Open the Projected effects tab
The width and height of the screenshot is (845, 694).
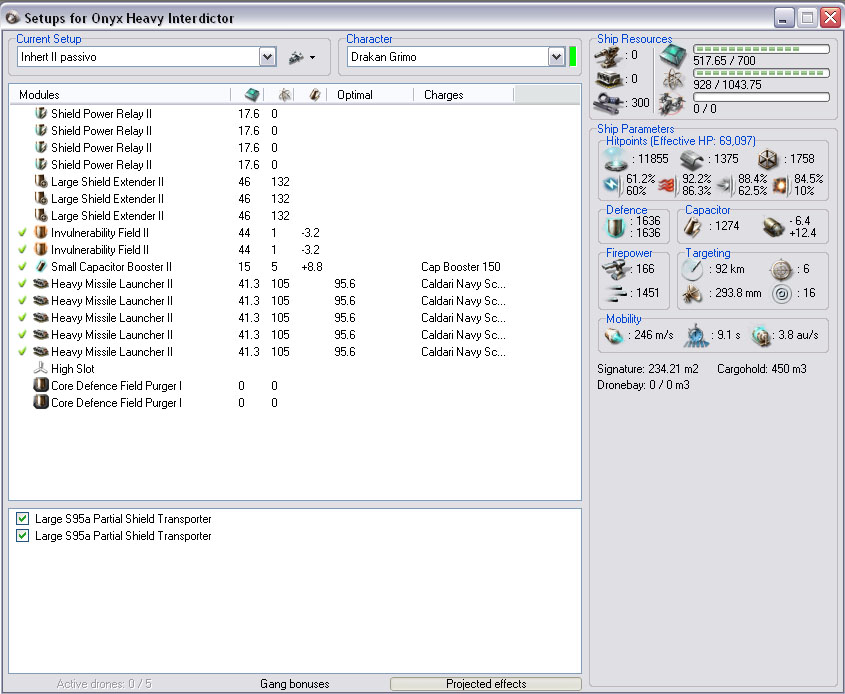(486, 684)
